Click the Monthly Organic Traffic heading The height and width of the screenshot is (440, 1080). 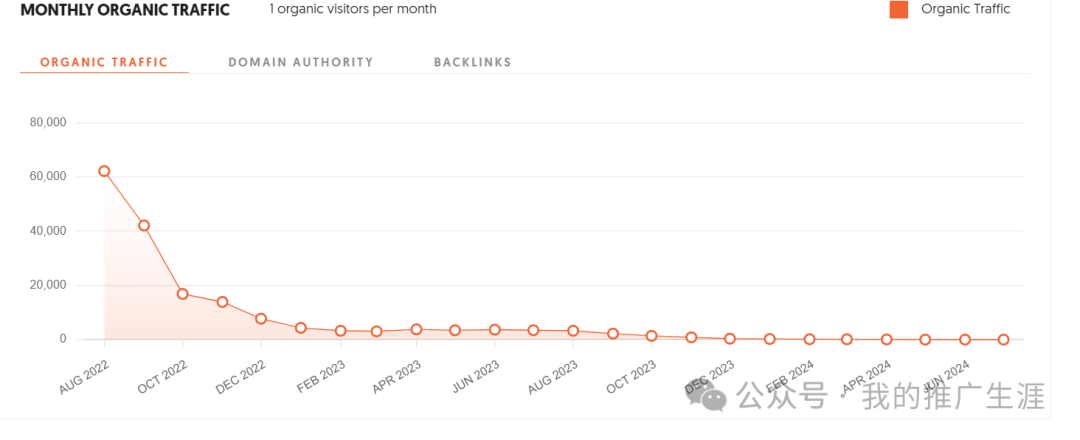tap(125, 10)
